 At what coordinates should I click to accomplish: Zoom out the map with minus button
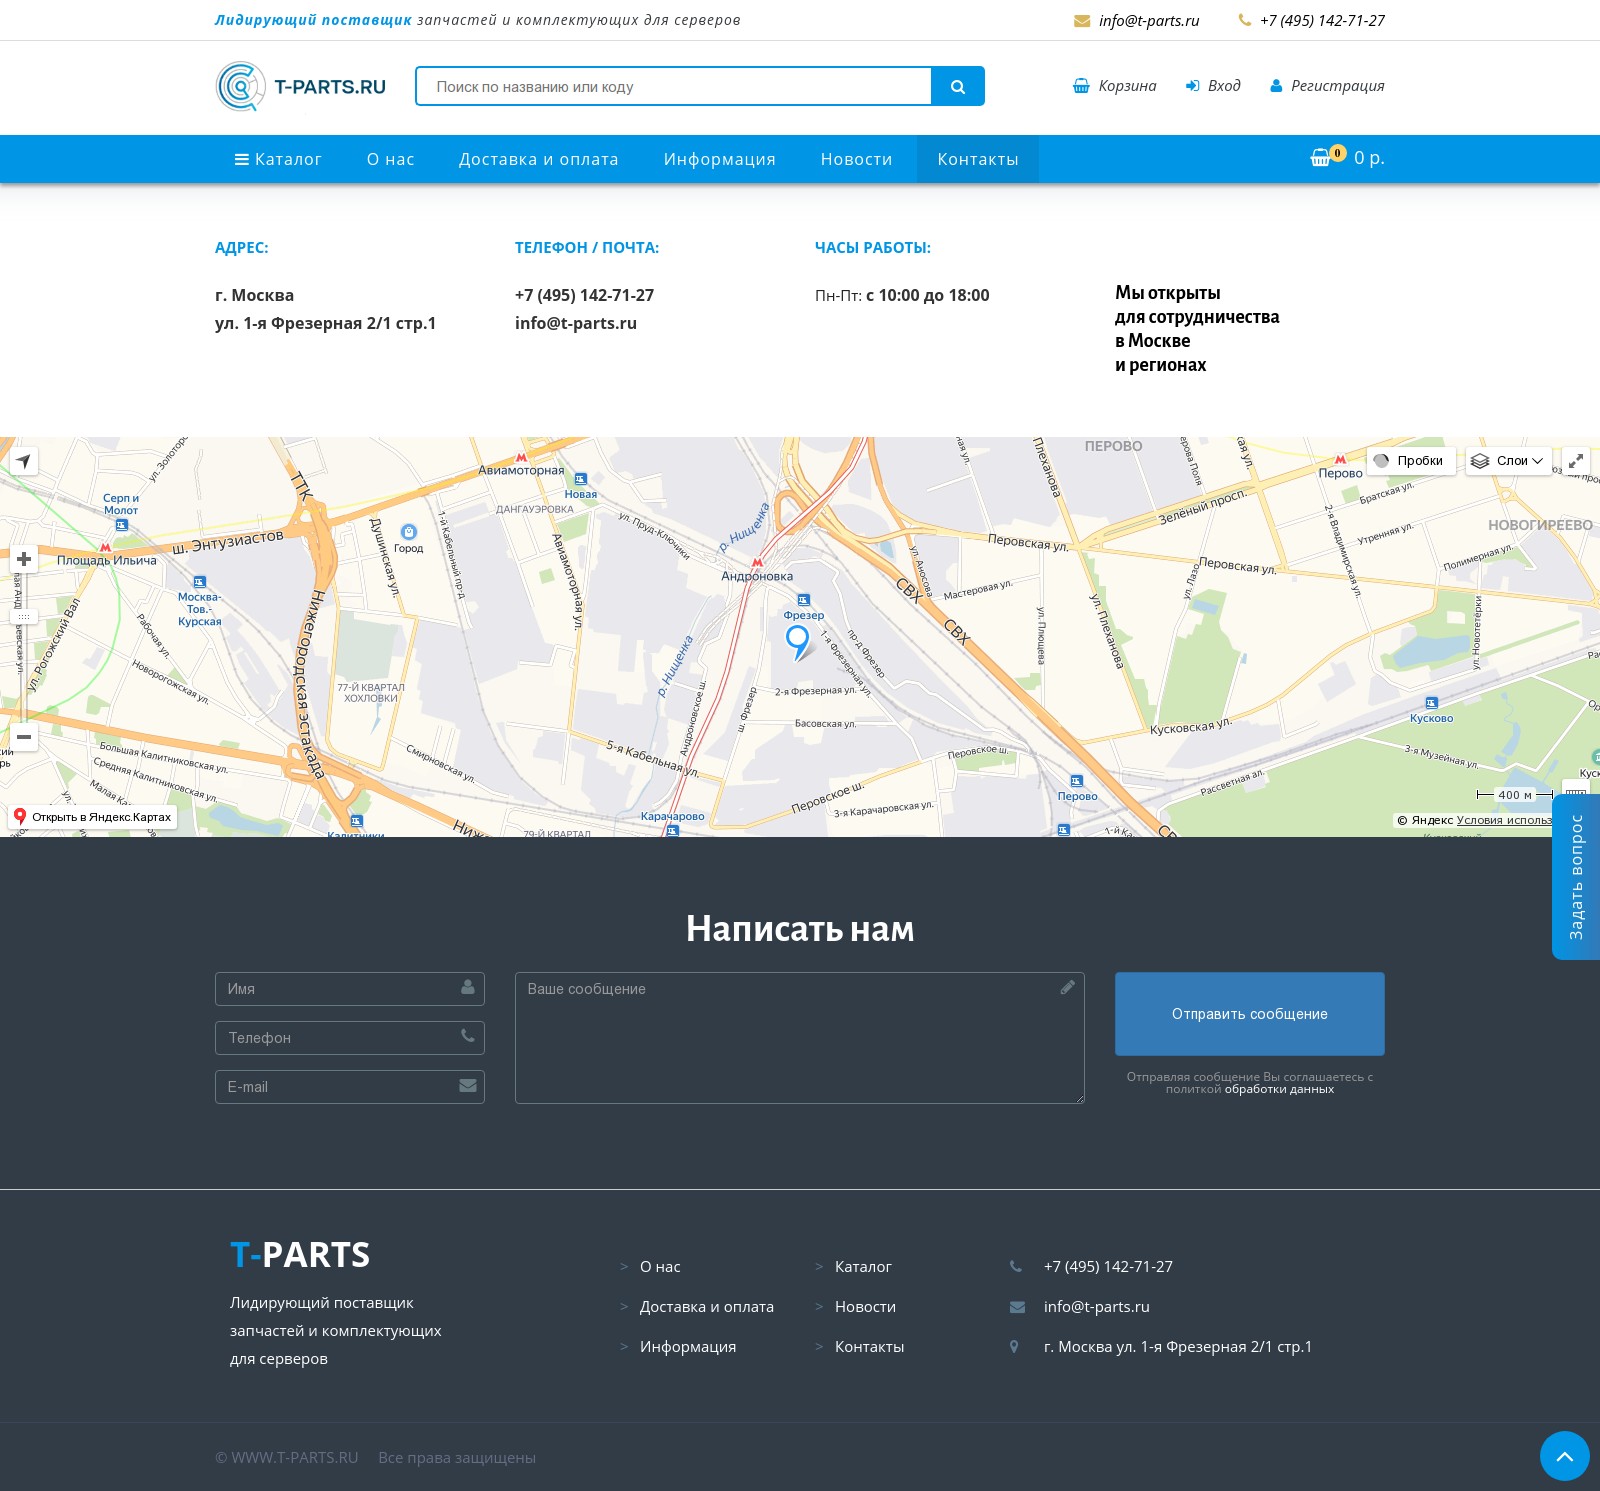24,737
